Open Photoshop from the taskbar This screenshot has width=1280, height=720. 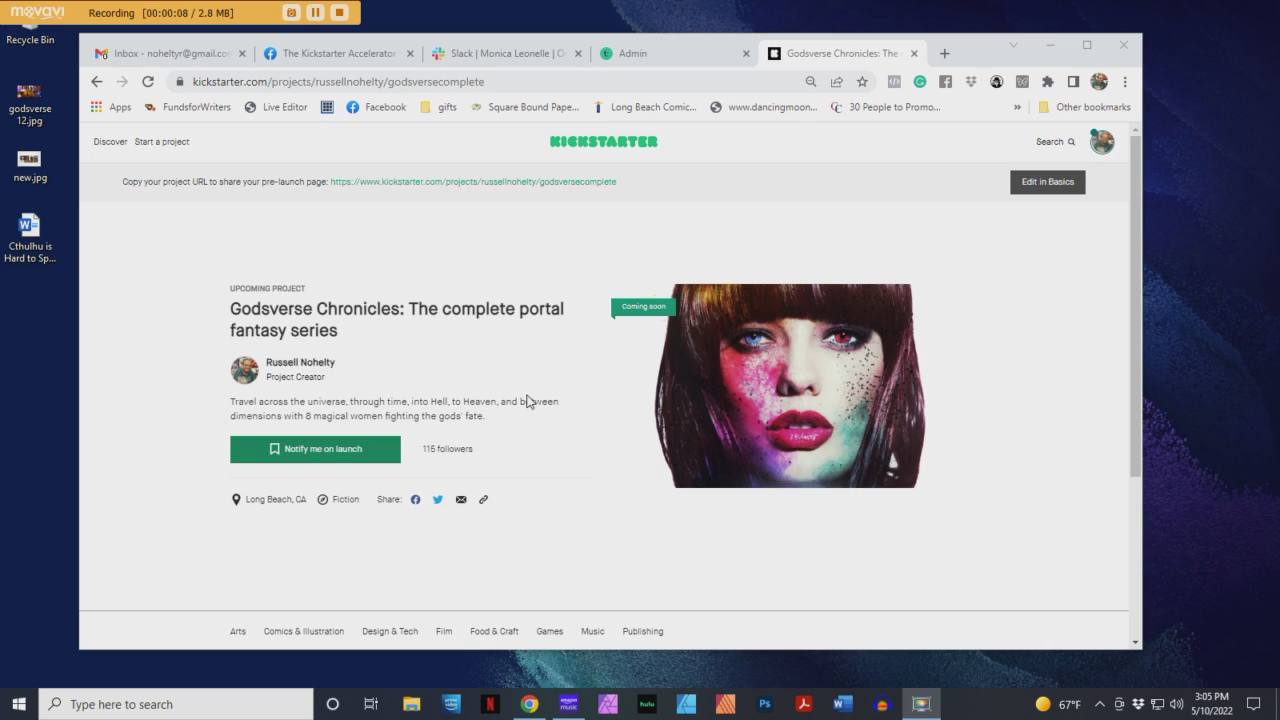click(x=763, y=703)
